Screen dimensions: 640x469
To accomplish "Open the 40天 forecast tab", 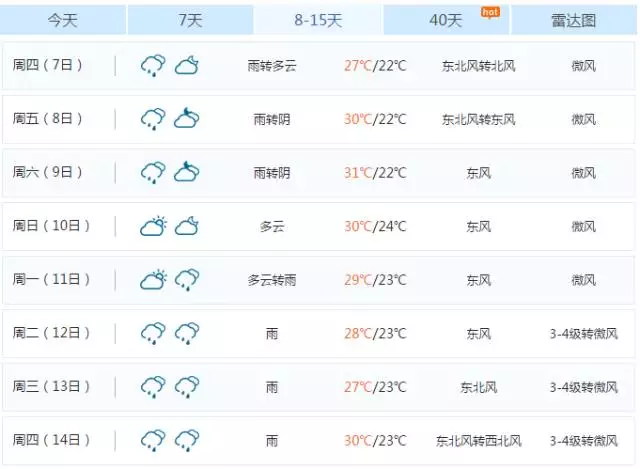I will pos(446,20).
